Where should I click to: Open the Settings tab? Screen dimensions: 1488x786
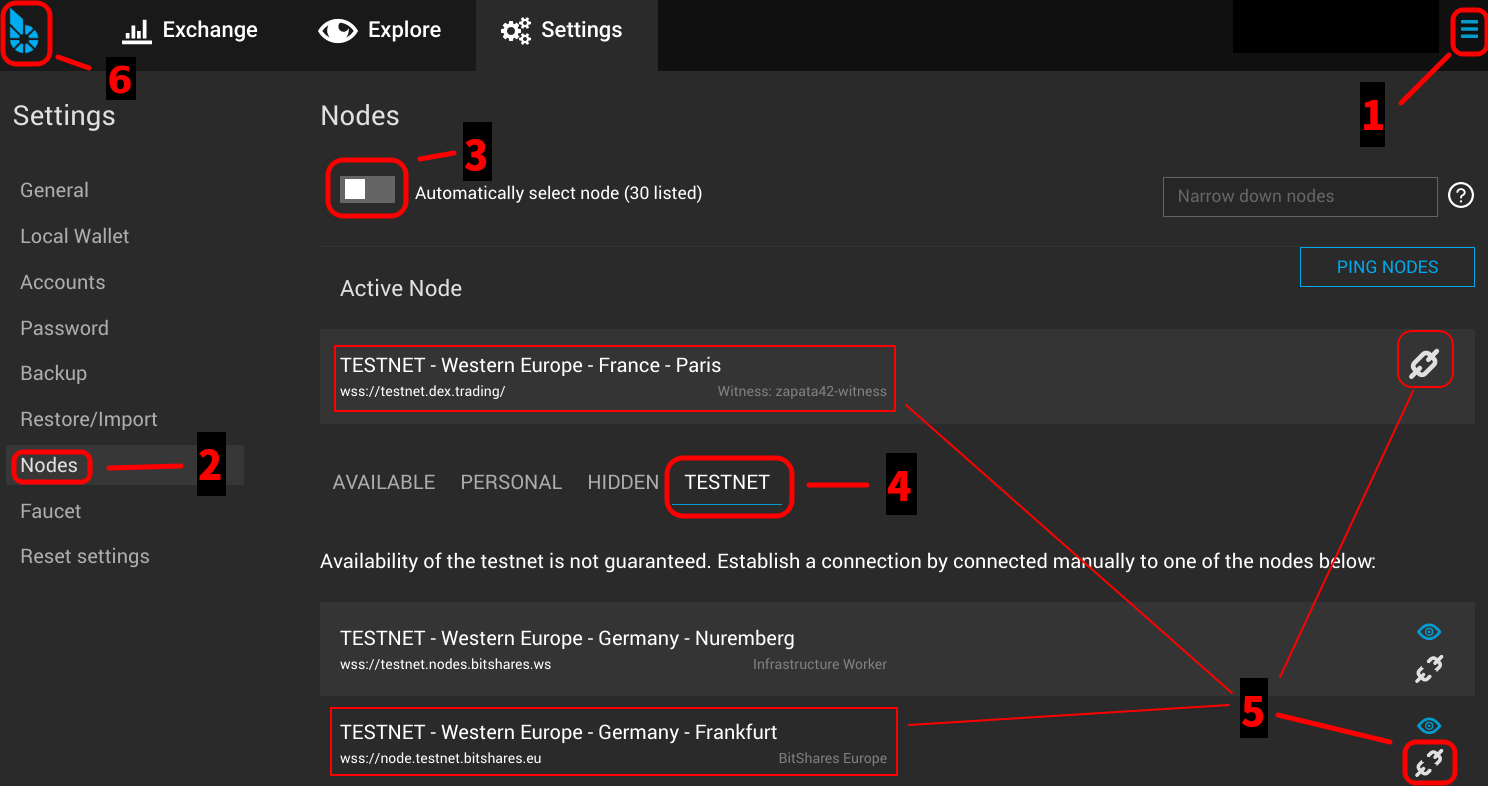pos(566,34)
